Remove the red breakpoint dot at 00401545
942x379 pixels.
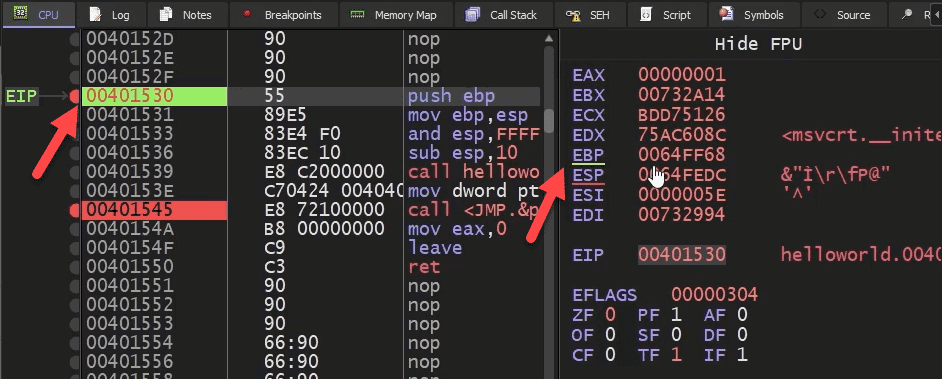(74, 210)
